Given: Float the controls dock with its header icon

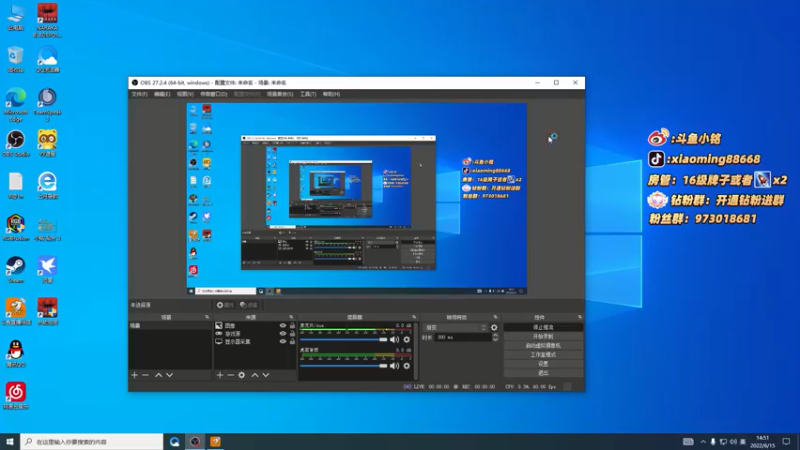Looking at the screenshot, I should [x=580, y=317].
